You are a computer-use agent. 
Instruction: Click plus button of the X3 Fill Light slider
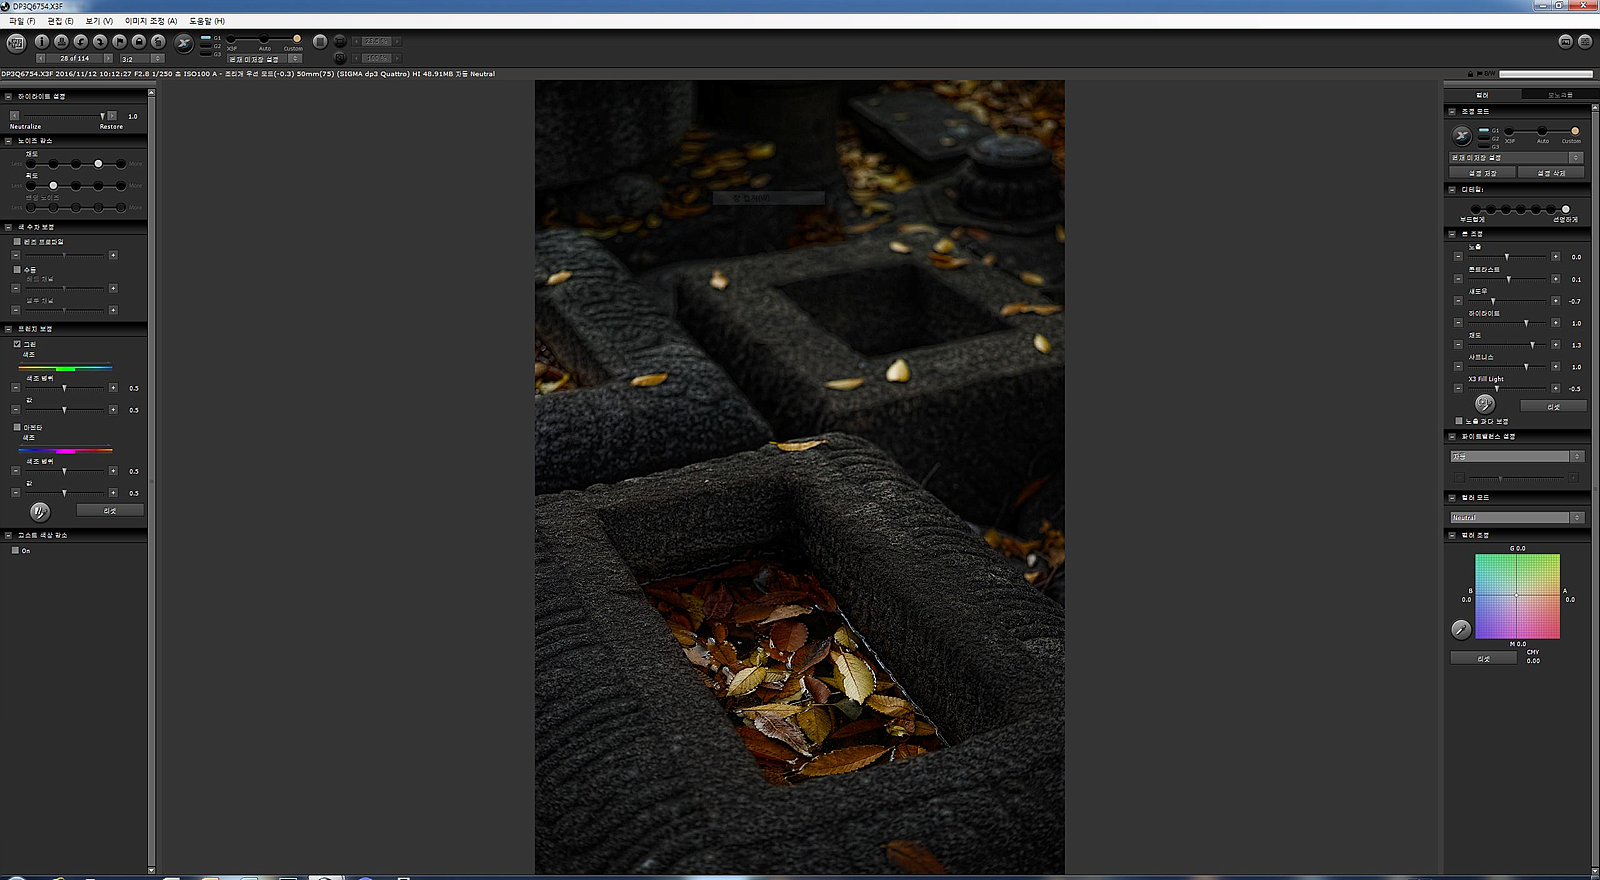coord(1555,388)
